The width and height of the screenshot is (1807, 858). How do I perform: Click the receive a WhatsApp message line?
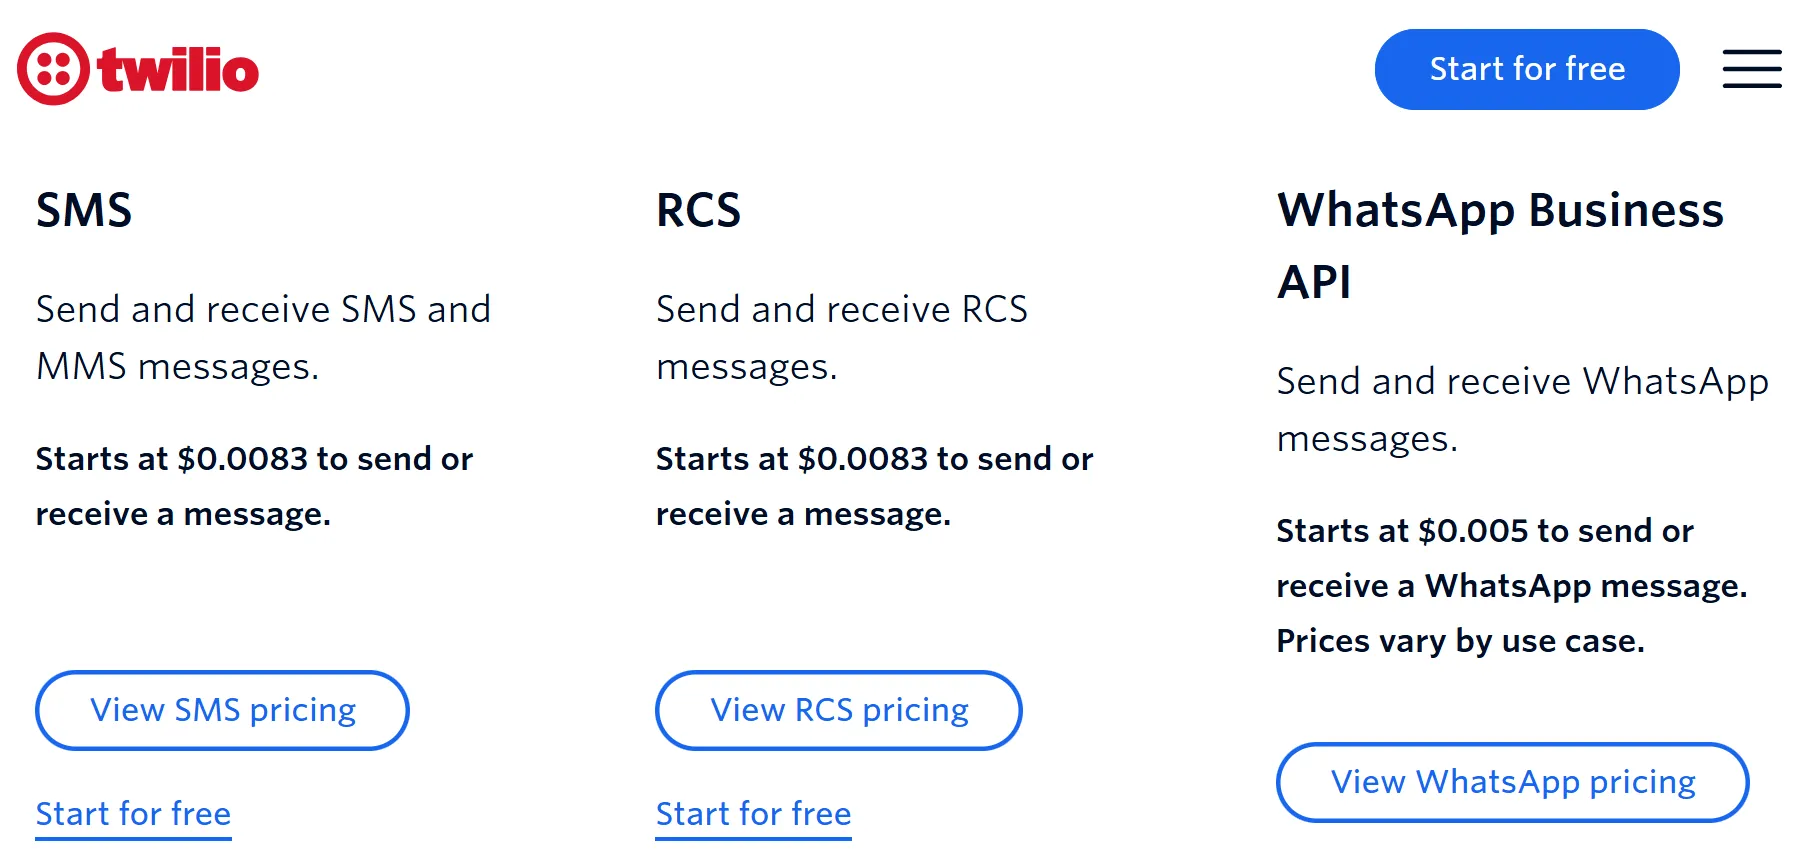(1511, 586)
